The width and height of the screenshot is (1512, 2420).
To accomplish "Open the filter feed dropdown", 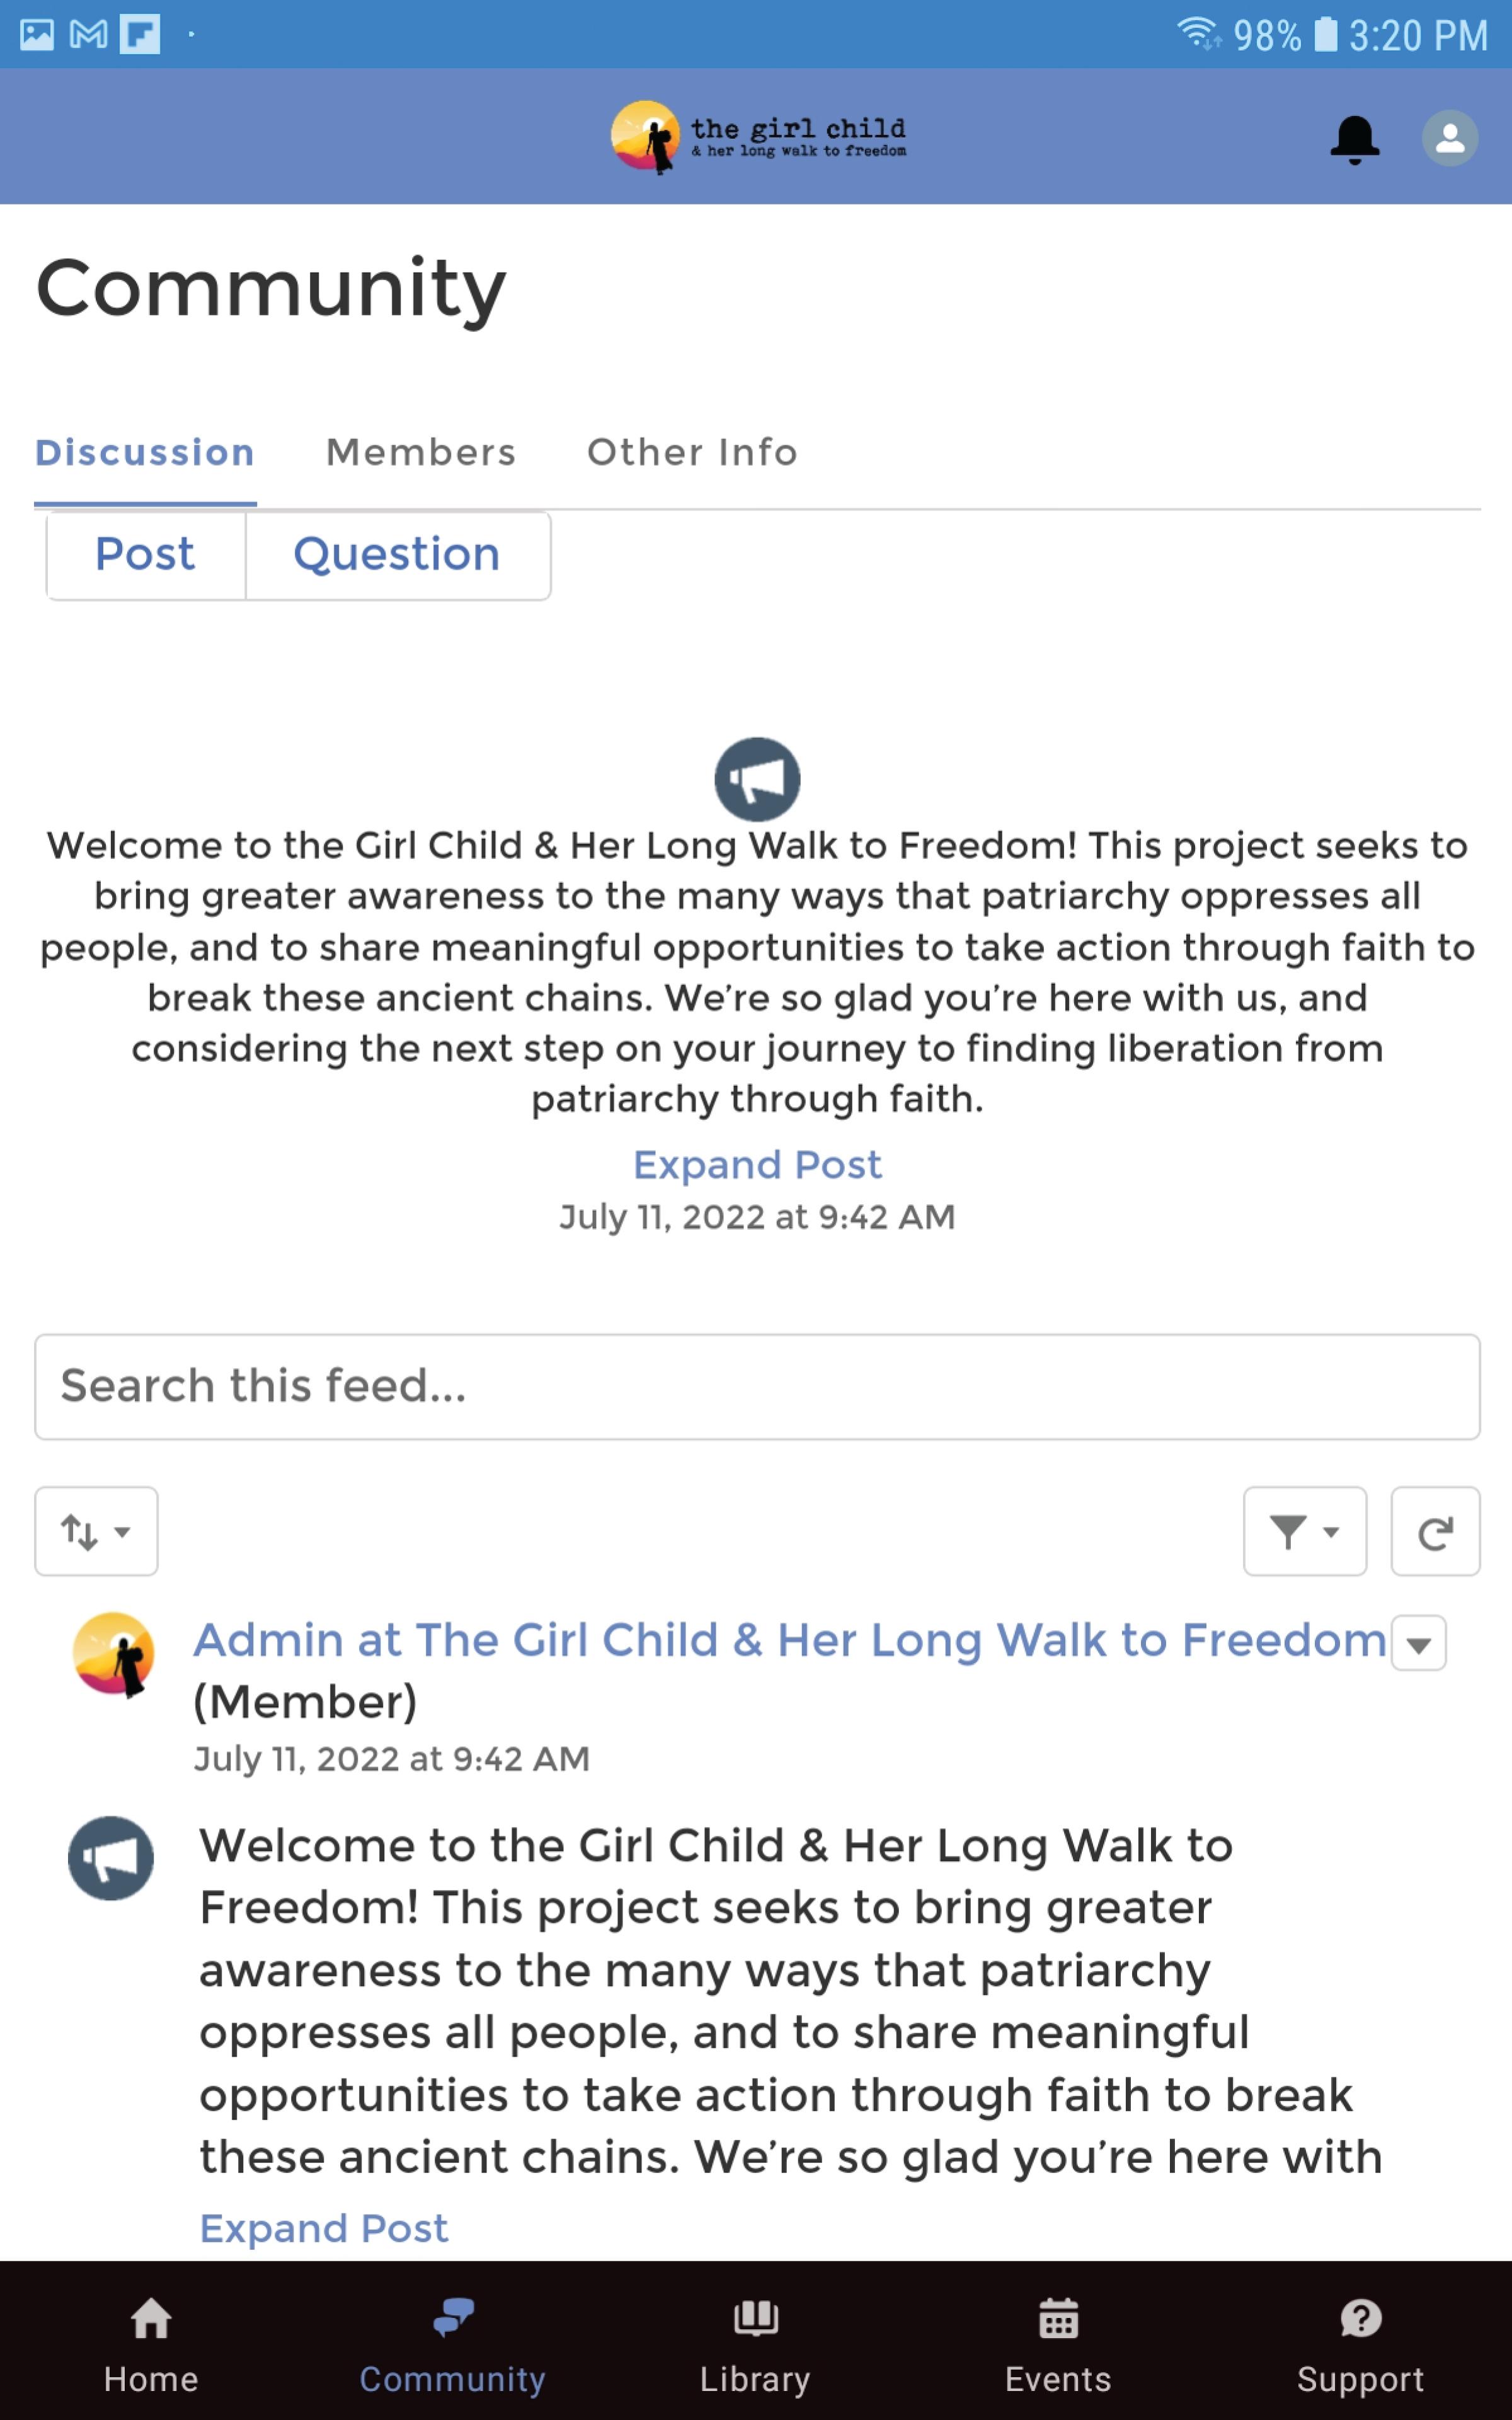I will (x=1304, y=1531).
